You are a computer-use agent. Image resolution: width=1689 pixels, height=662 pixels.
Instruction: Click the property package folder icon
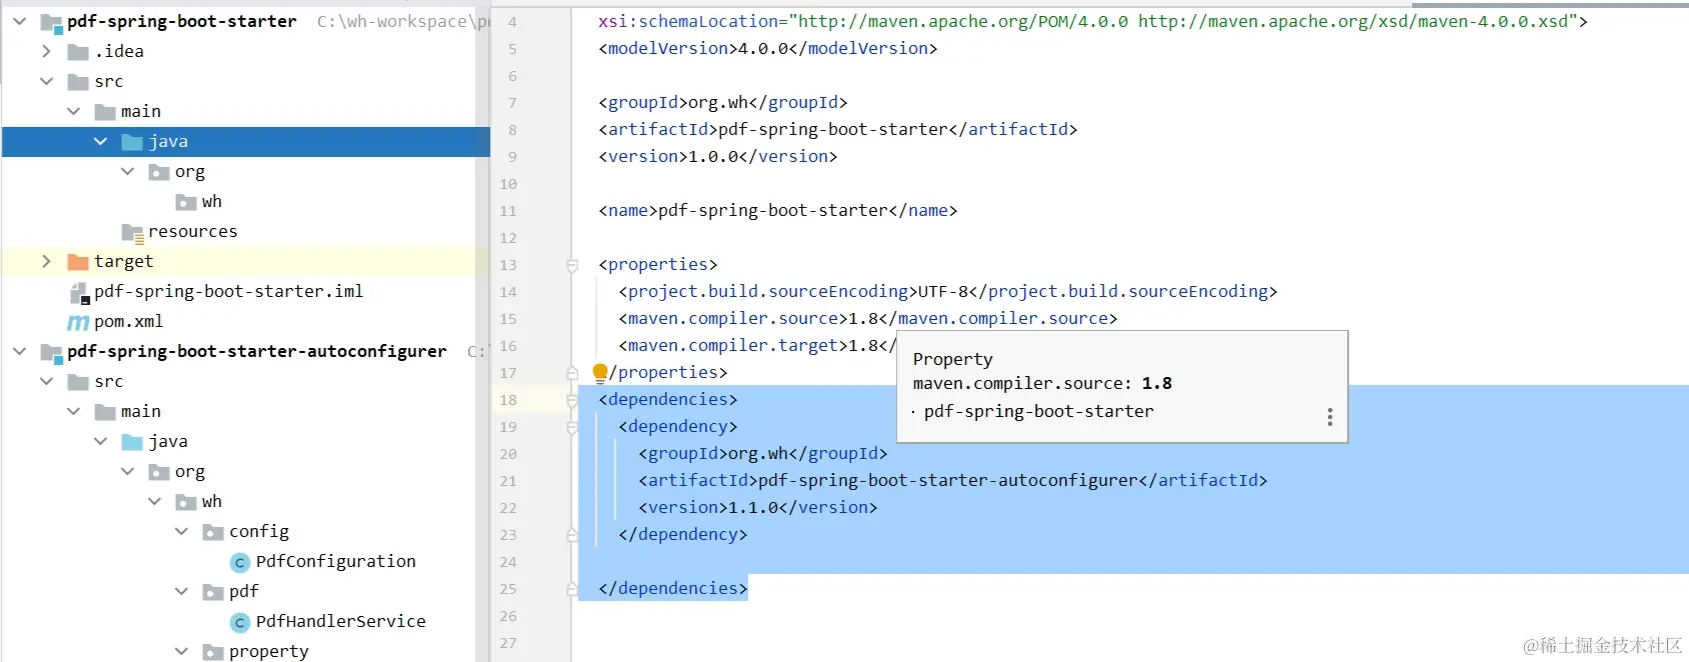[x=213, y=652]
